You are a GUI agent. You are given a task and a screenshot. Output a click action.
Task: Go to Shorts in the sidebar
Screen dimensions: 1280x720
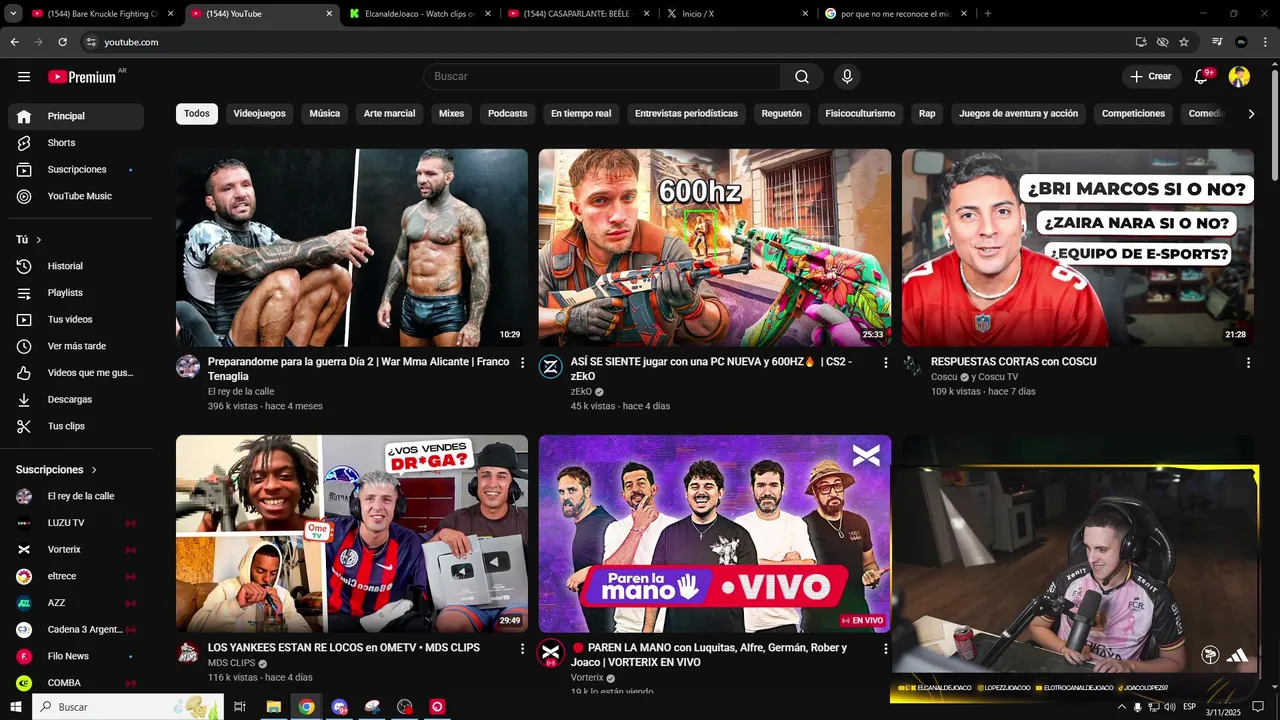coord(76,143)
